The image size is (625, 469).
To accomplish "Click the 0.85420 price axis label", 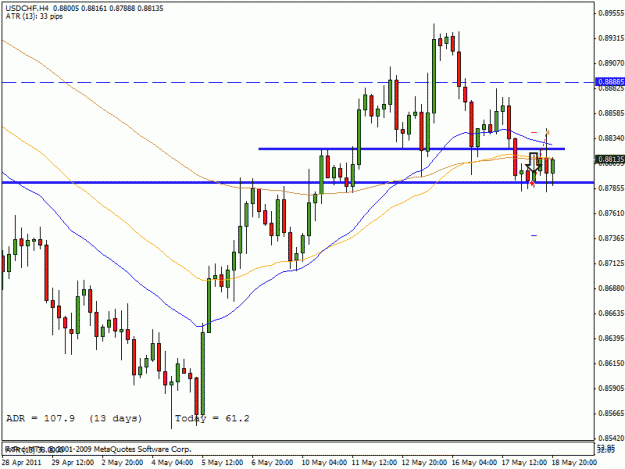I will 611,438.
